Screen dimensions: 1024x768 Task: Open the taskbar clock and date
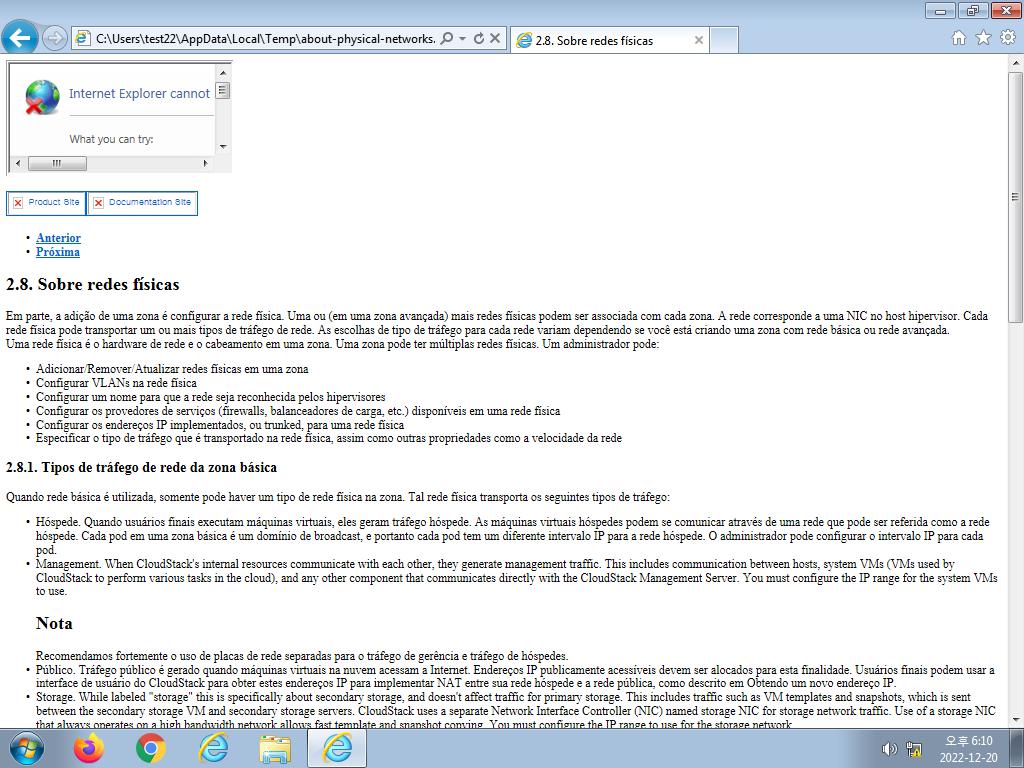969,749
